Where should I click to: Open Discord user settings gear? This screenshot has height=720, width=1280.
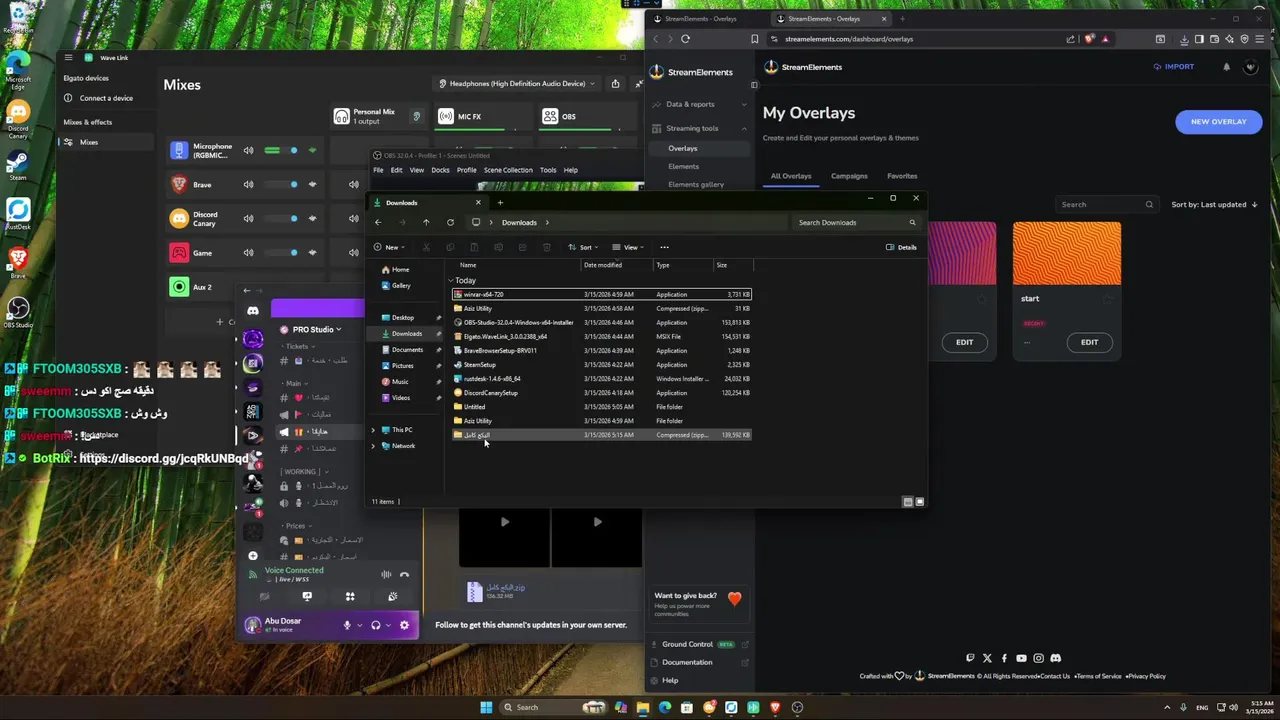404,625
